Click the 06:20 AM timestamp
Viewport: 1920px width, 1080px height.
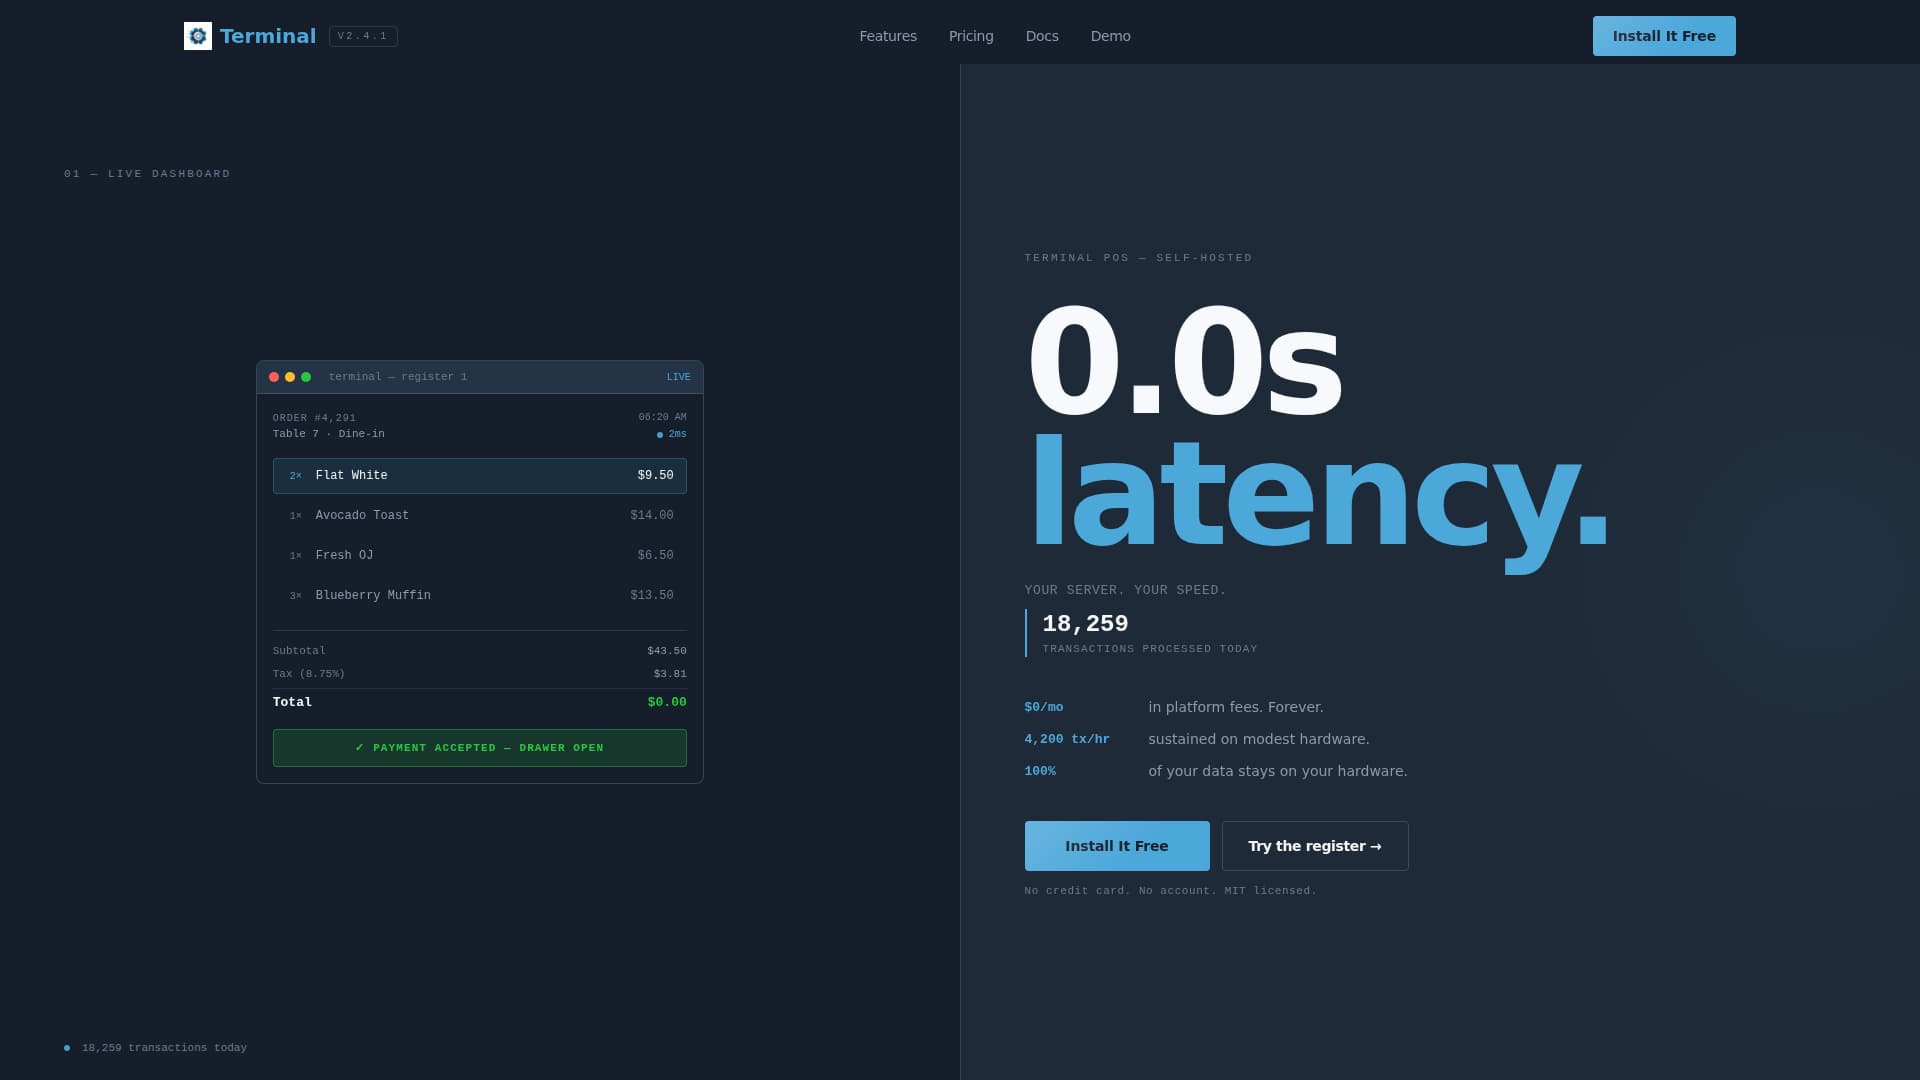pos(662,417)
